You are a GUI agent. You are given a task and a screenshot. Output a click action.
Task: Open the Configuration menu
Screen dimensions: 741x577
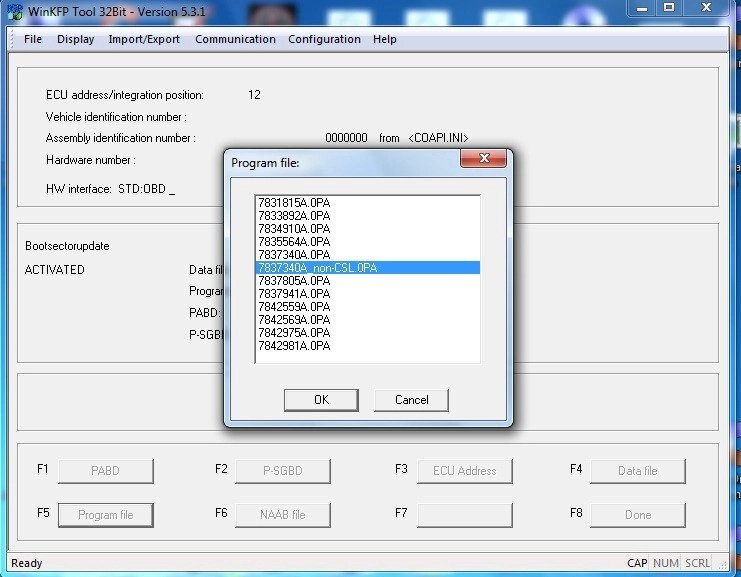(324, 39)
